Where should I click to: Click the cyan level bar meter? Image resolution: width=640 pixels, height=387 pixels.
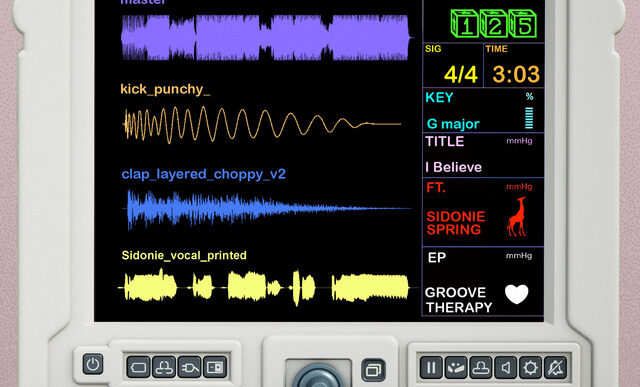(x=529, y=118)
